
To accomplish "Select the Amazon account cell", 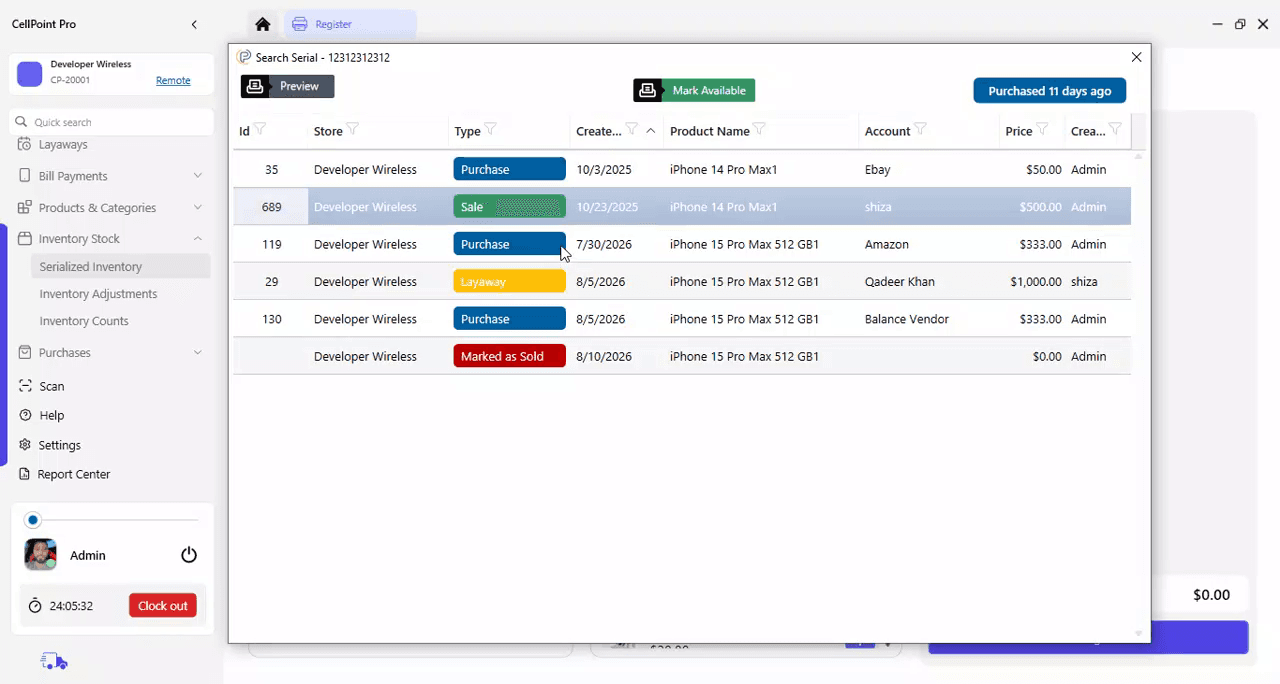I will click(886, 244).
